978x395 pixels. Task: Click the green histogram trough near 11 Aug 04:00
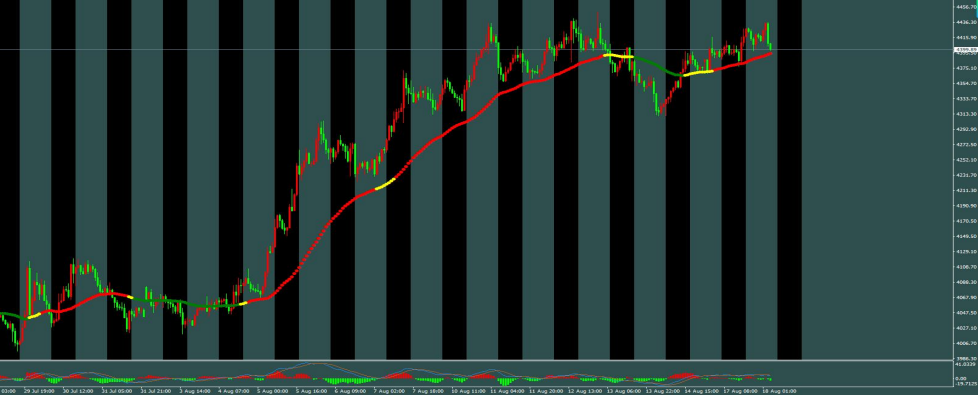[x=504, y=381]
